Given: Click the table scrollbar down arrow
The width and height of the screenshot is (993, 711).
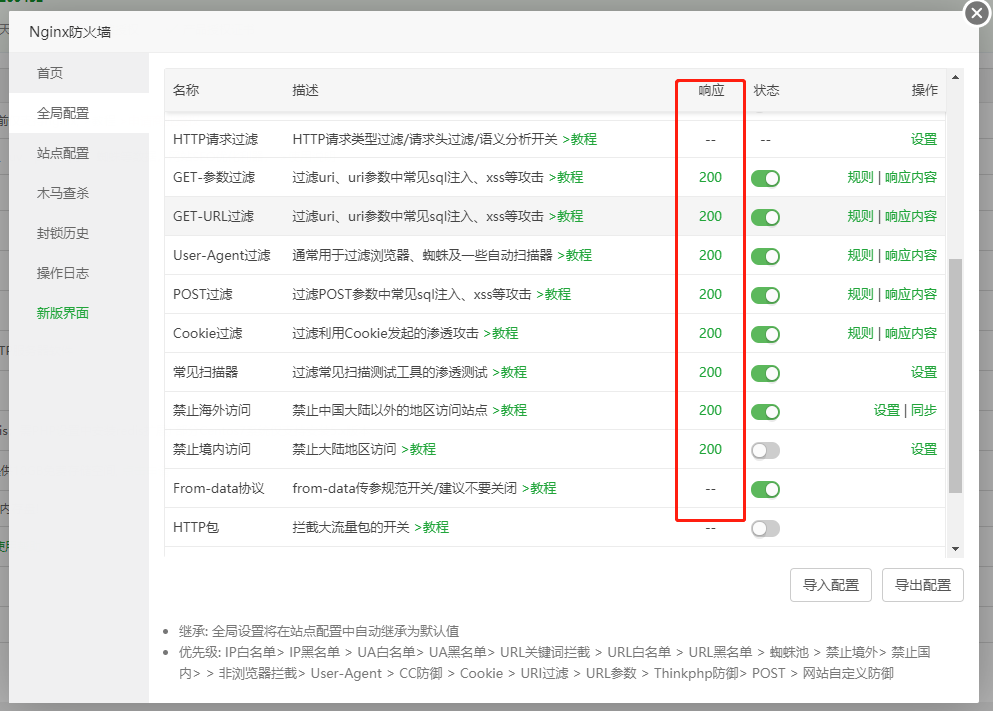Looking at the screenshot, I should [956, 549].
